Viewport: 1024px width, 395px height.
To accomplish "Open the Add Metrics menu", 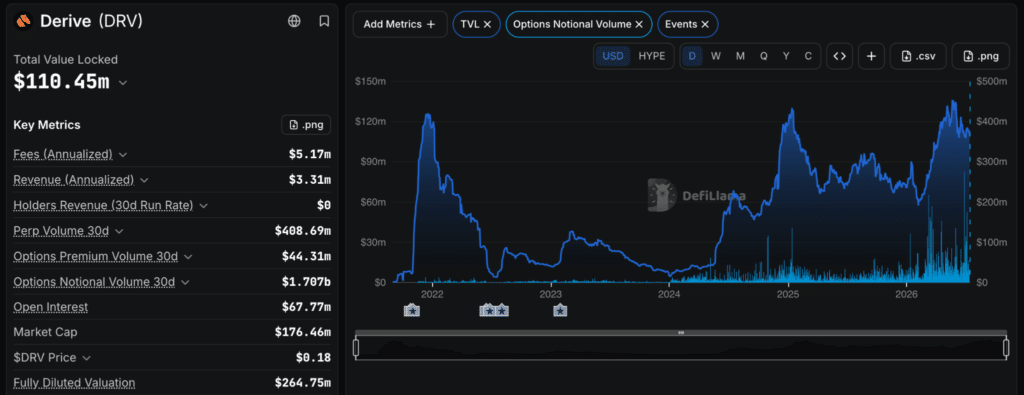I will [400, 24].
